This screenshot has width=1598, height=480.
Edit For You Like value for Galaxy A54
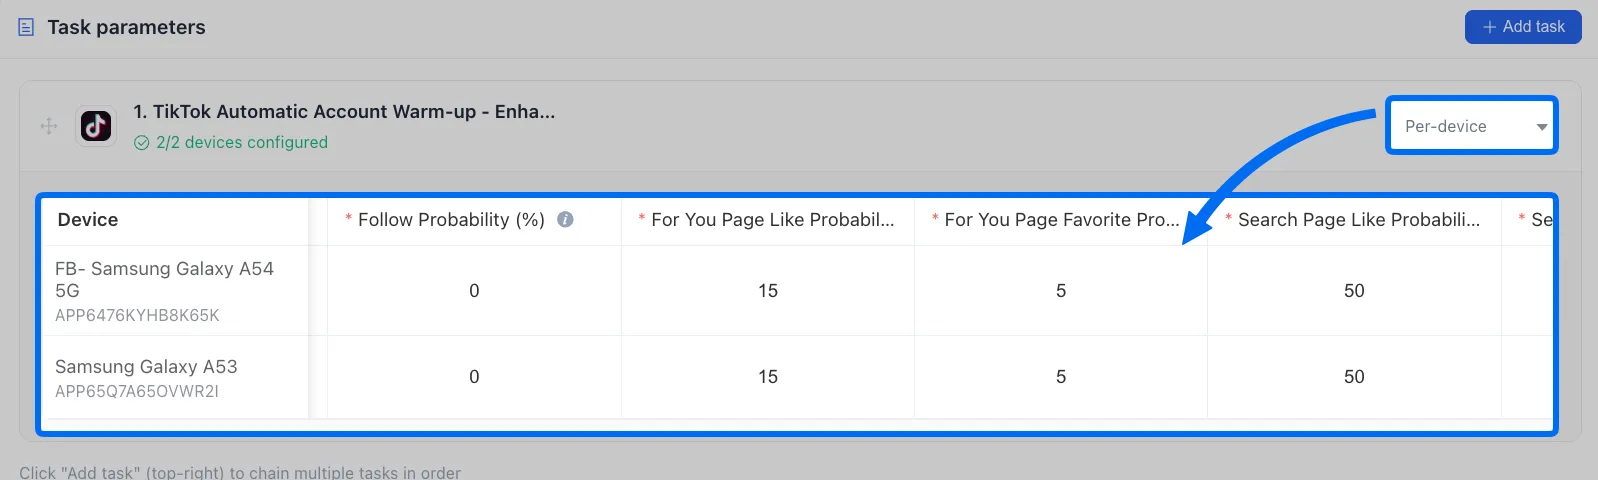click(x=767, y=291)
